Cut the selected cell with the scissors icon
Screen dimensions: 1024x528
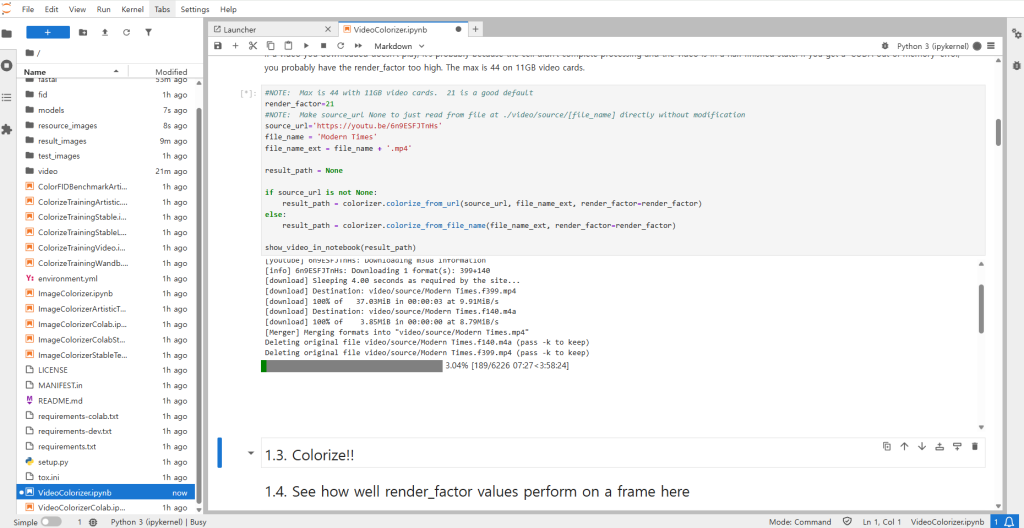click(253, 46)
